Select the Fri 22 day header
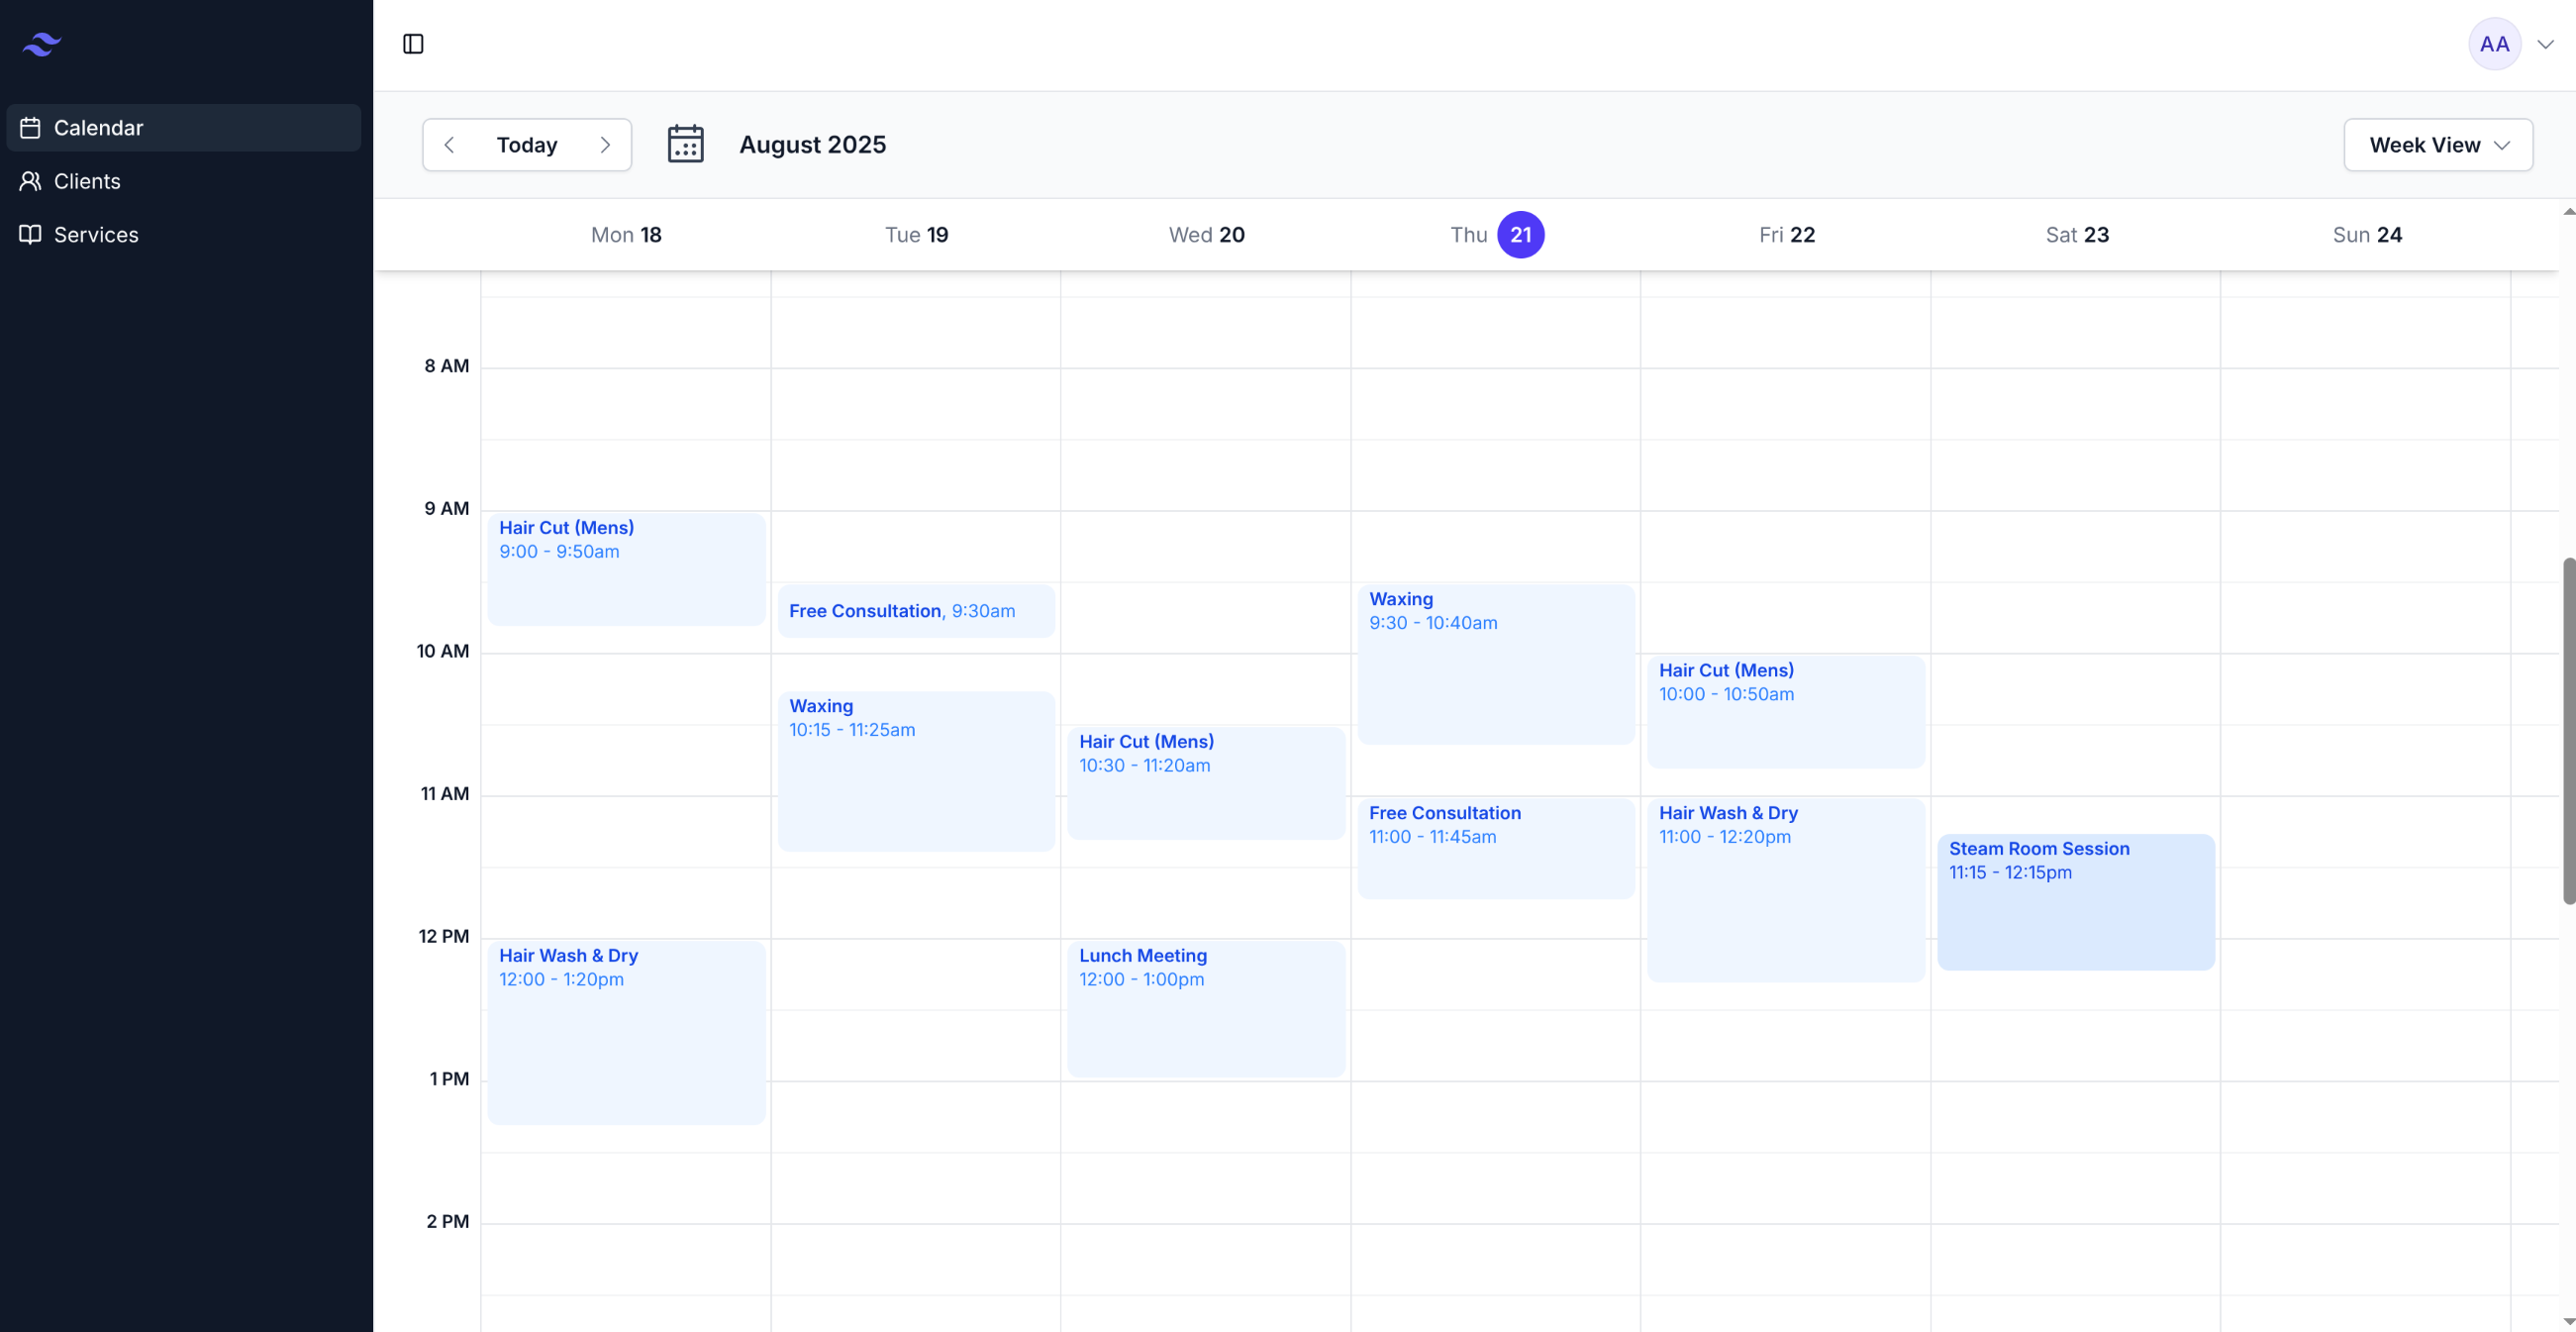Viewport: 2576px width, 1332px height. 1786,235
